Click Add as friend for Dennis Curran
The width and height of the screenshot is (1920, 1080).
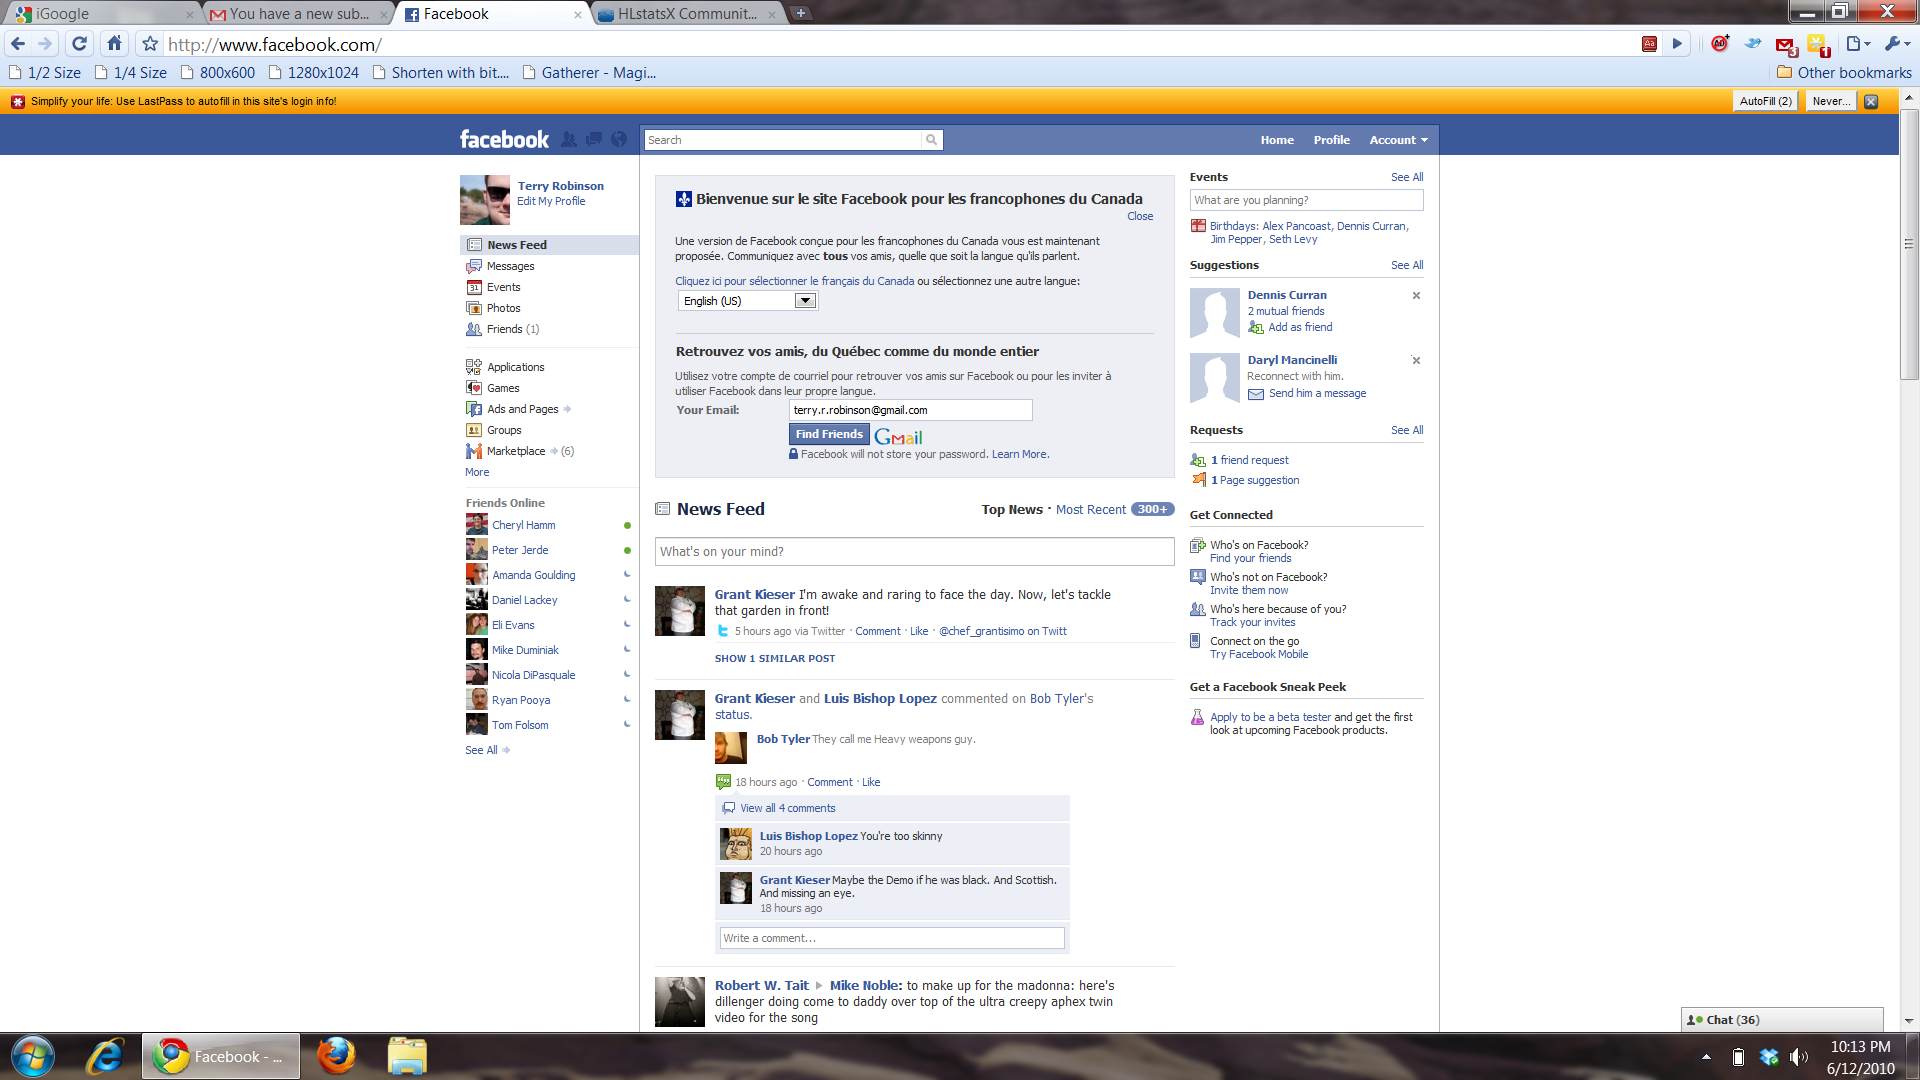(1300, 327)
